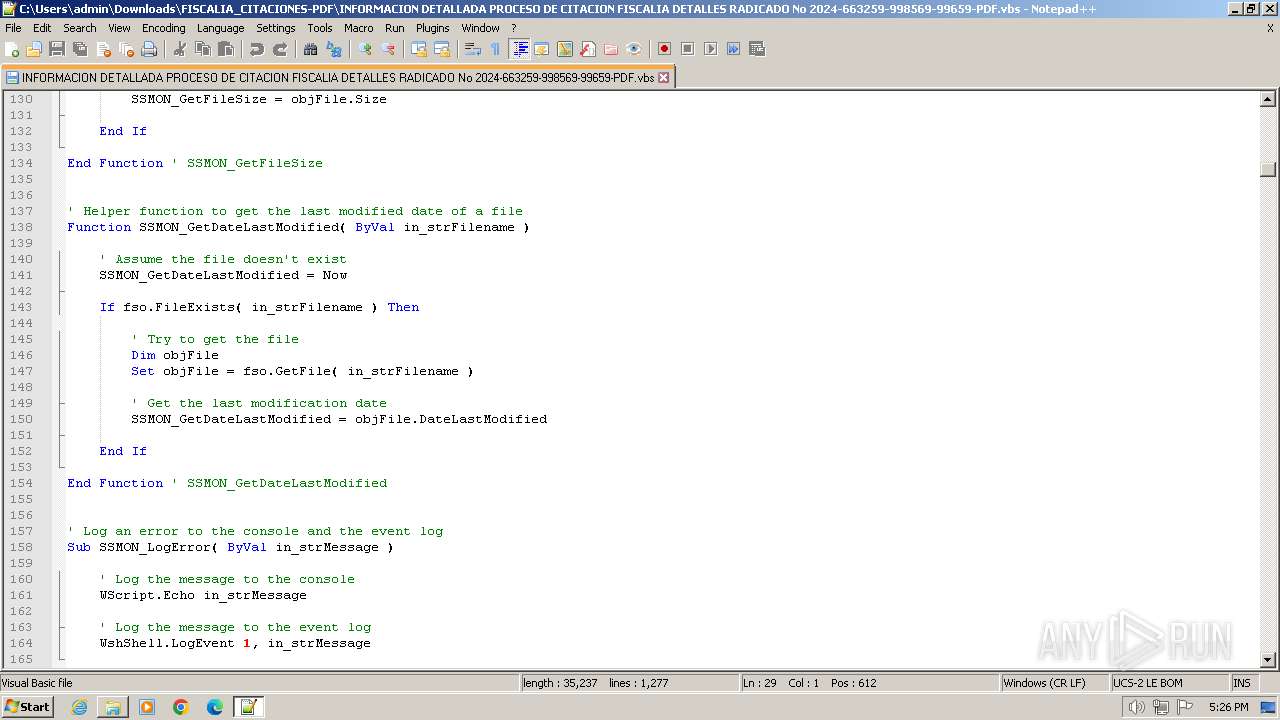This screenshot has height=720, width=1280.
Task: Close the .vbs tab with red X
Action: pyautogui.click(x=663, y=77)
